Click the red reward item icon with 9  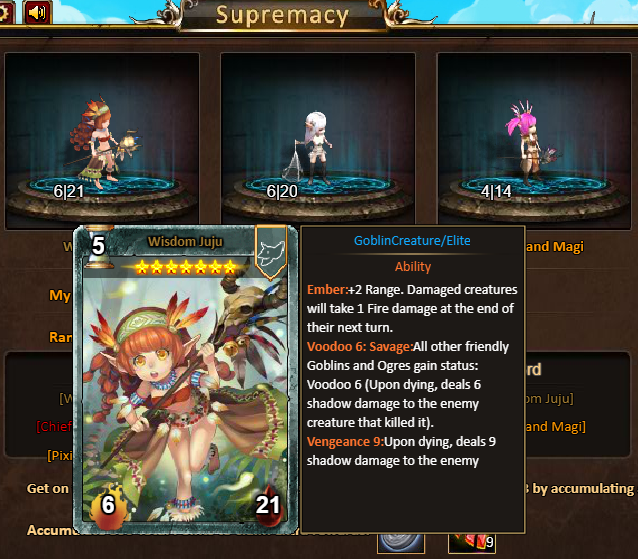point(472,543)
